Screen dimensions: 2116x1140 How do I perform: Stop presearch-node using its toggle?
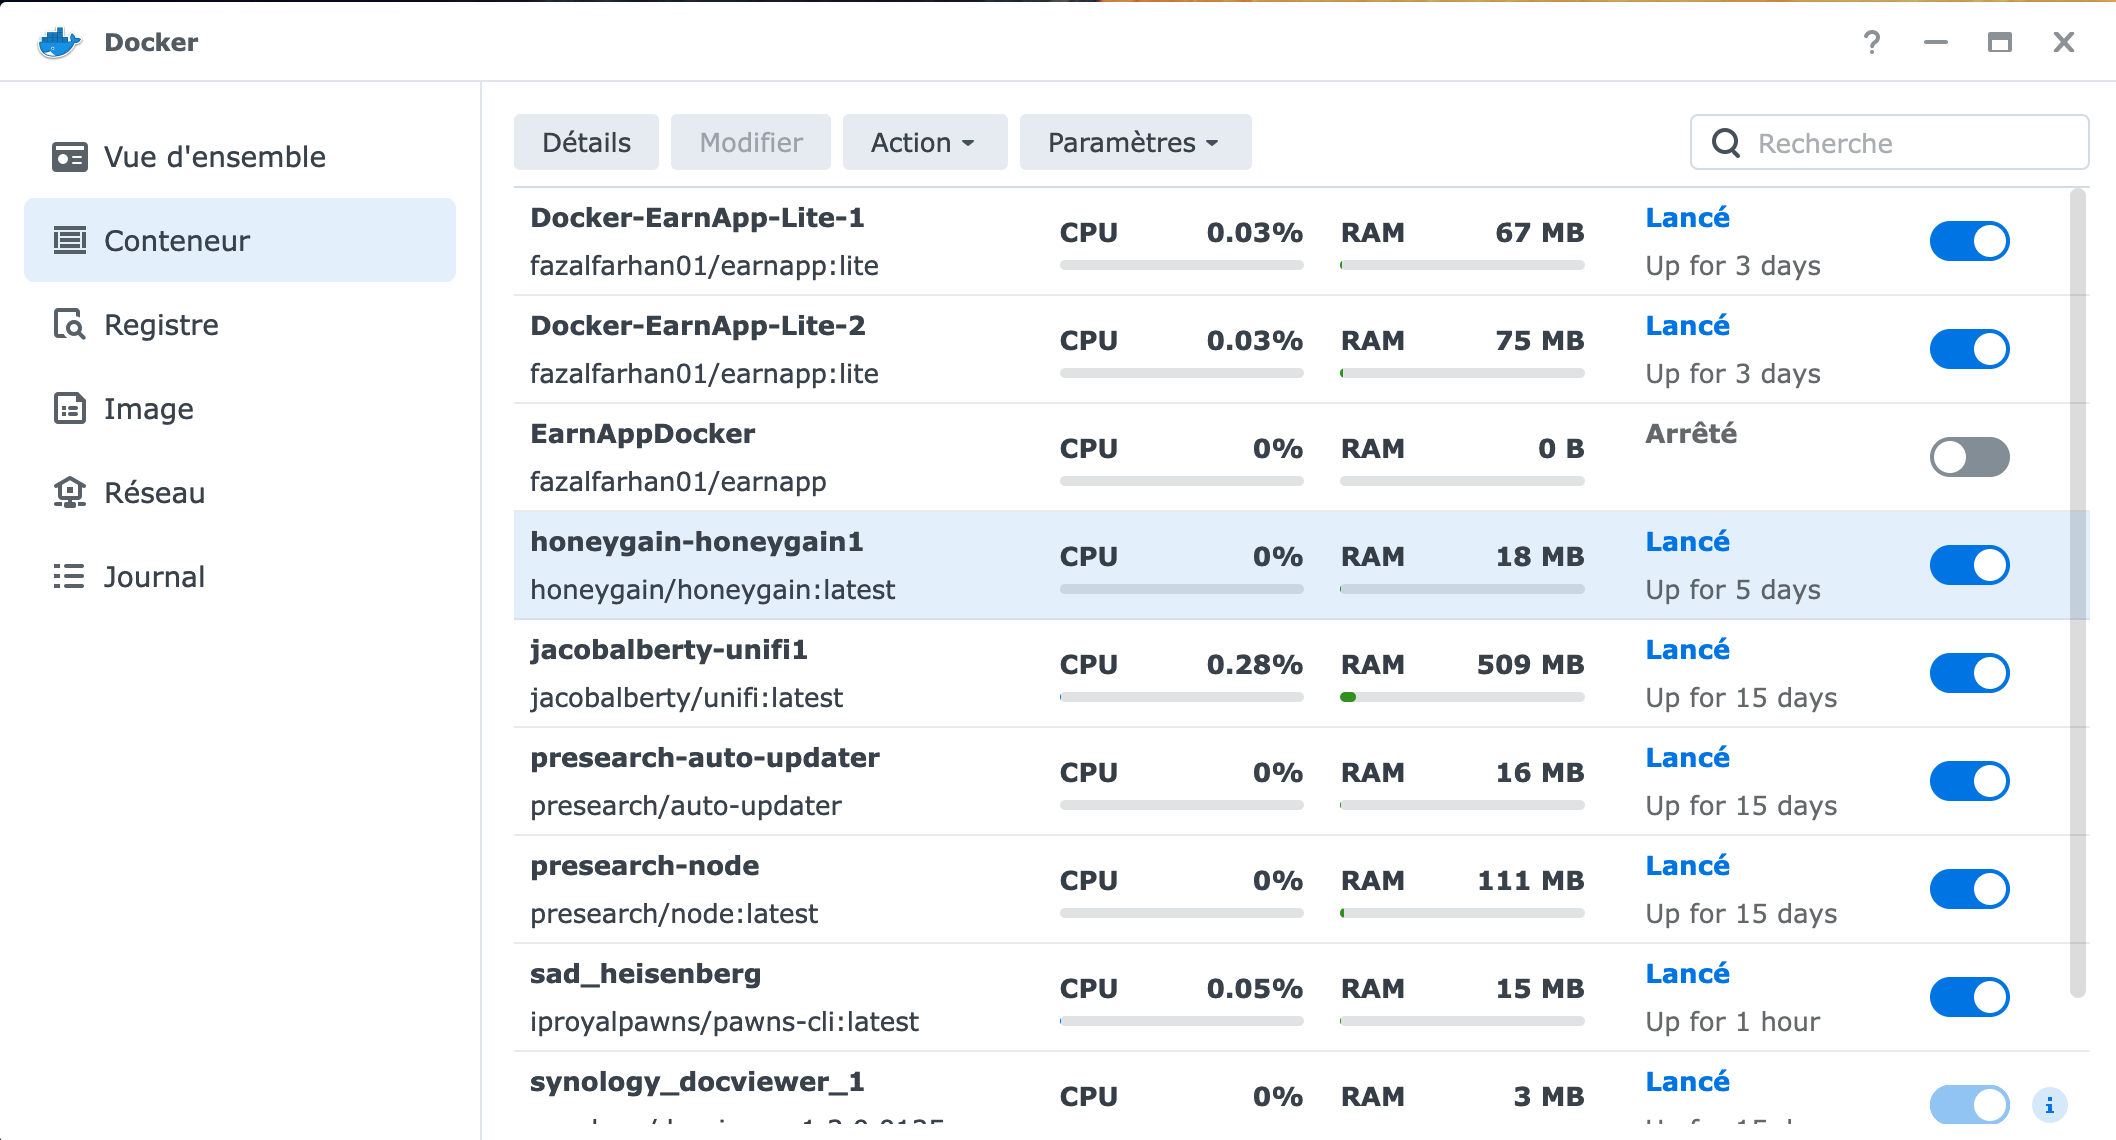coord(1970,889)
